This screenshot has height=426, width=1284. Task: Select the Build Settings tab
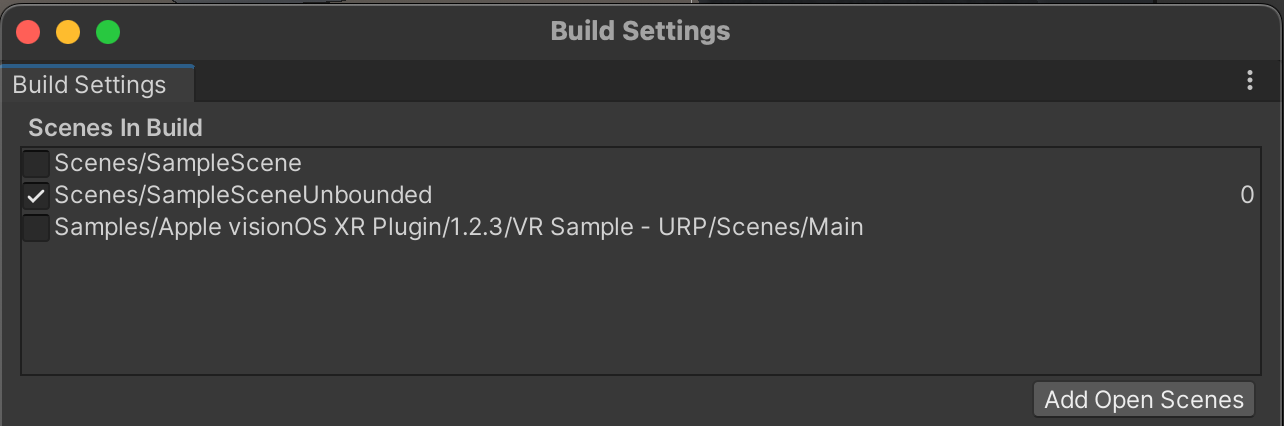pos(90,85)
